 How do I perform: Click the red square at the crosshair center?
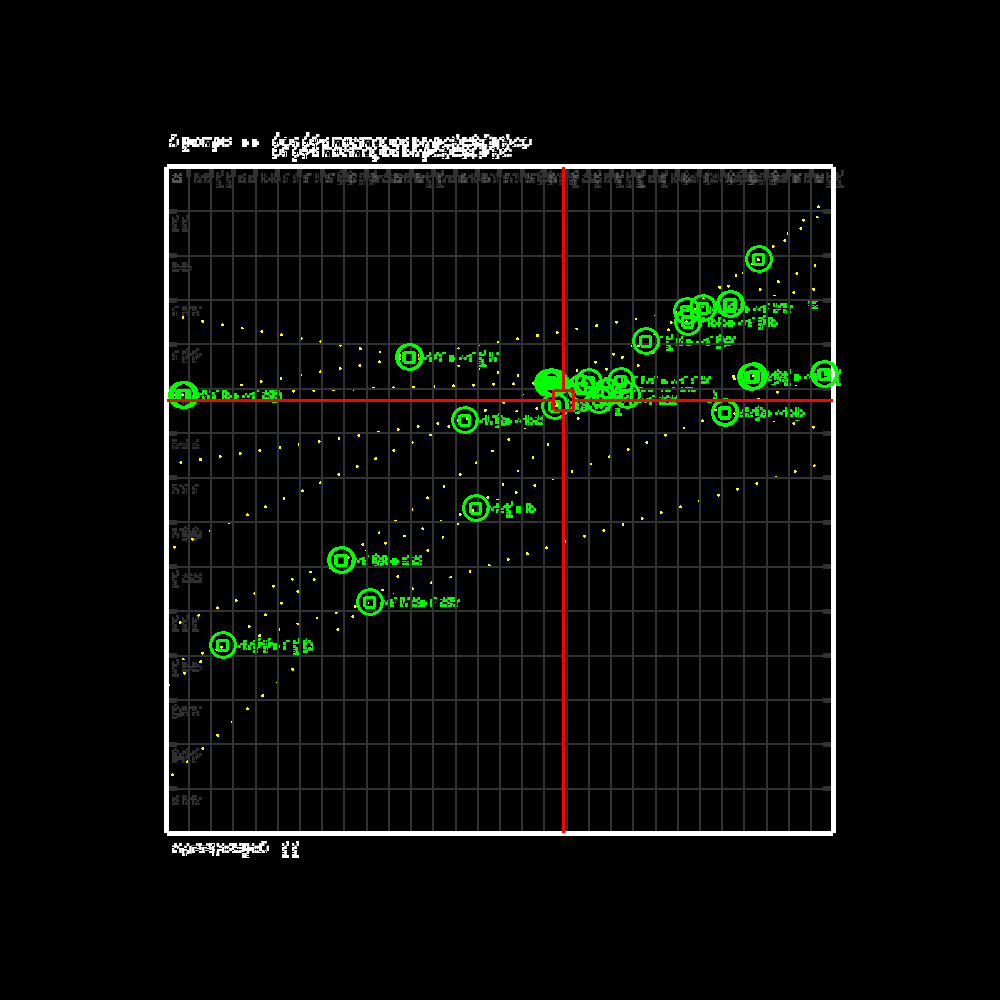coord(563,400)
